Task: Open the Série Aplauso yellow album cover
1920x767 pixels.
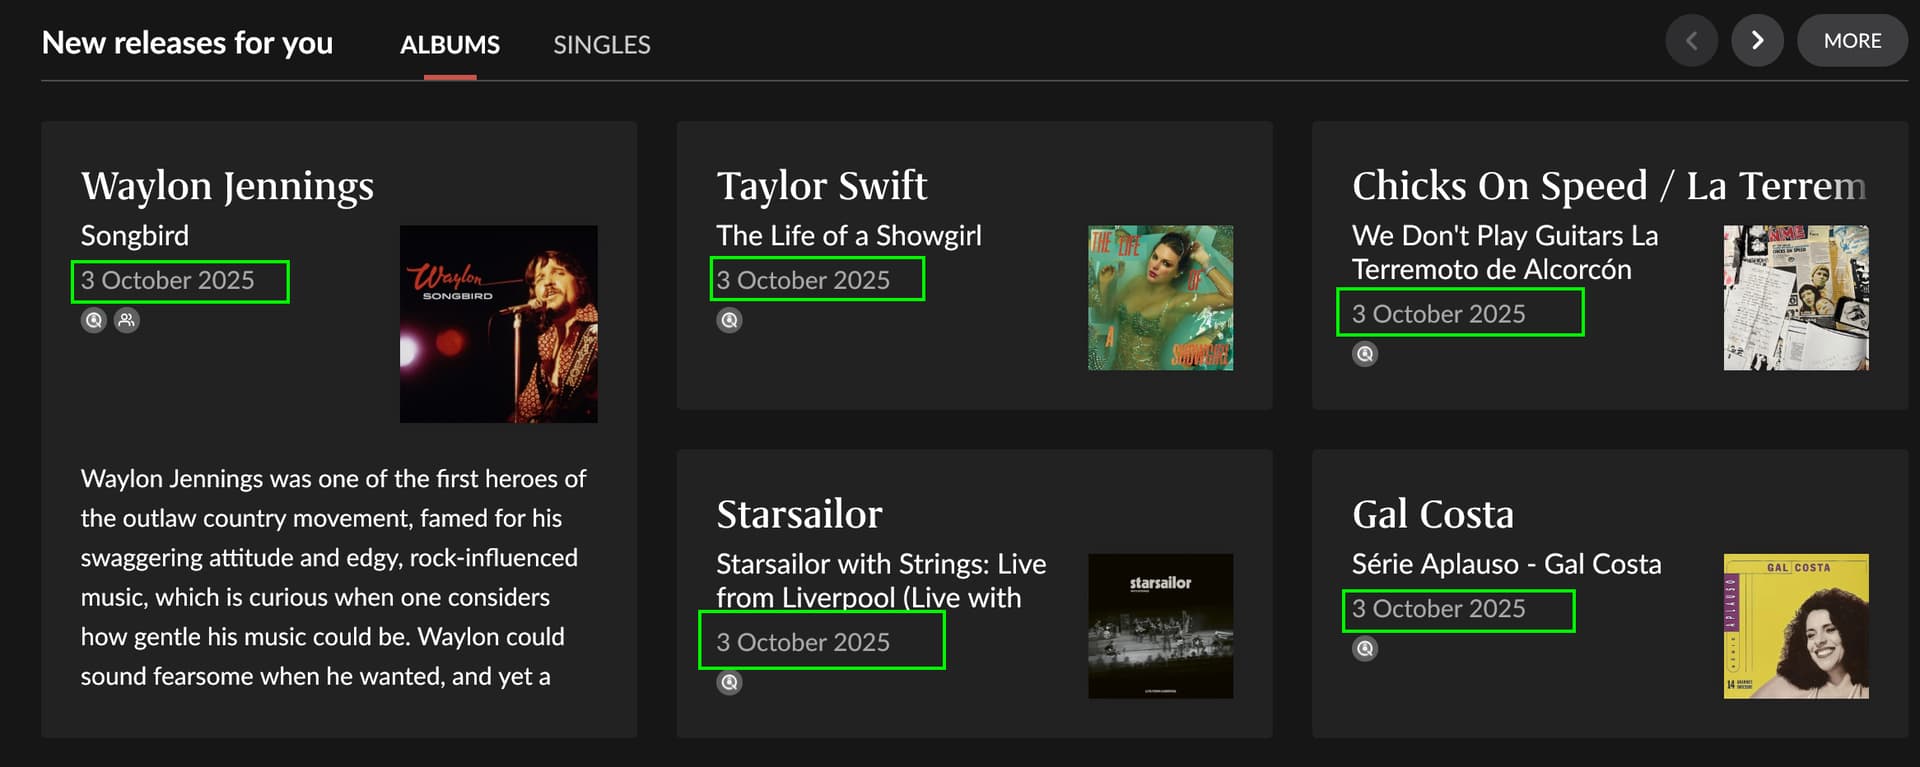Action: (1795, 625)
